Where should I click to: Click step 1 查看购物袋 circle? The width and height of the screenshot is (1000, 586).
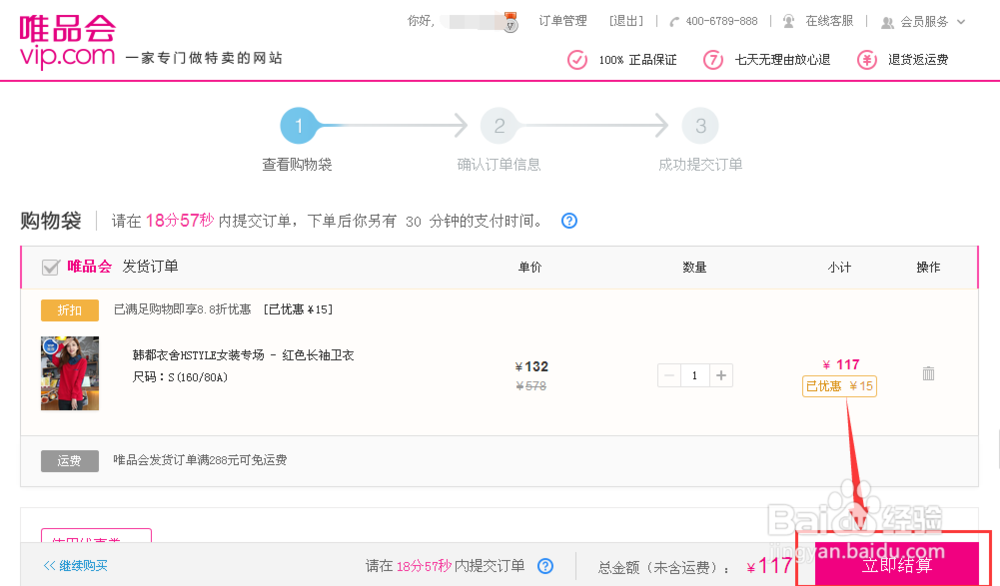298,126
